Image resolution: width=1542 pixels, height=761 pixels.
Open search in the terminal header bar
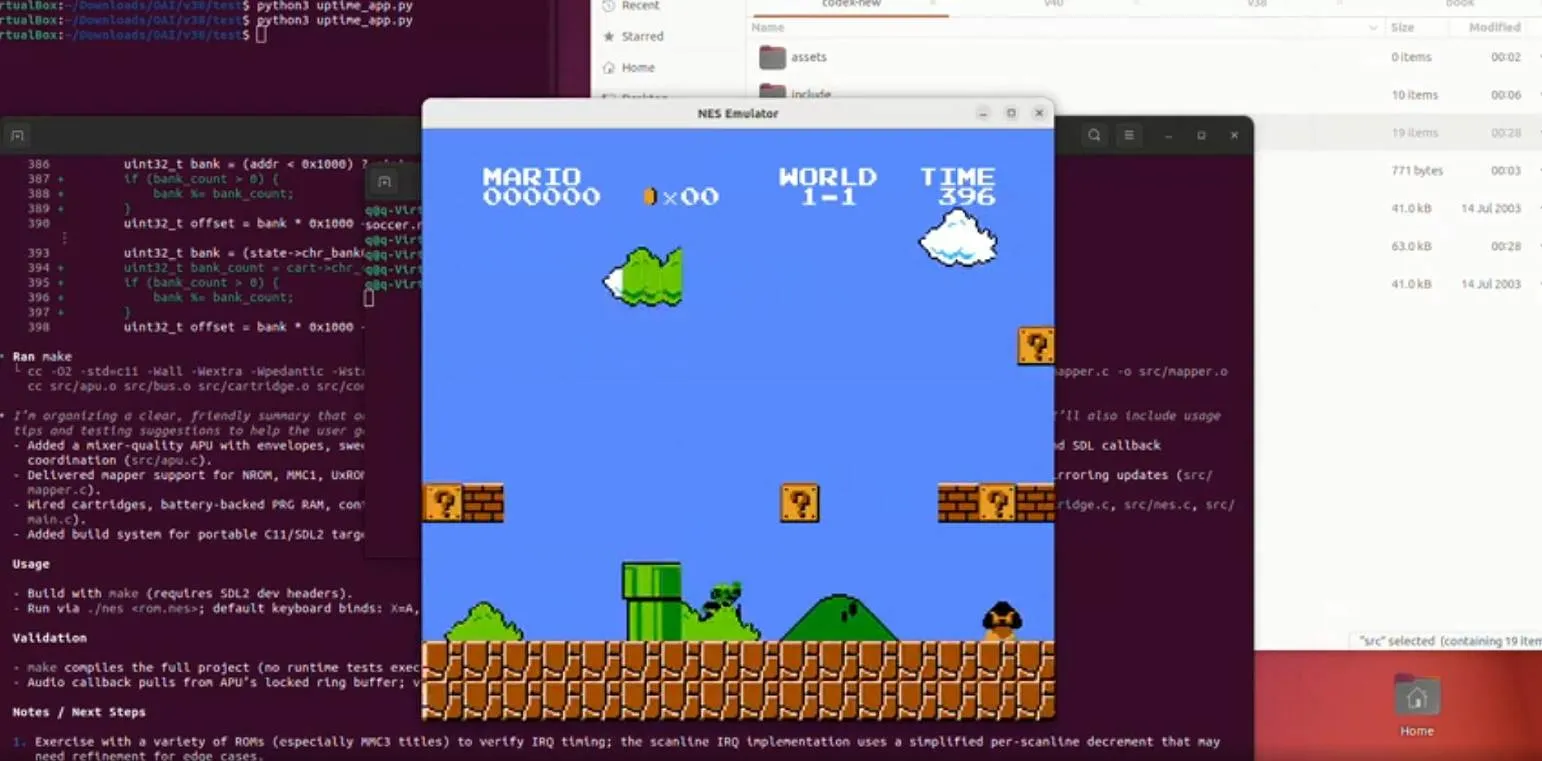tap(1094, 135)
